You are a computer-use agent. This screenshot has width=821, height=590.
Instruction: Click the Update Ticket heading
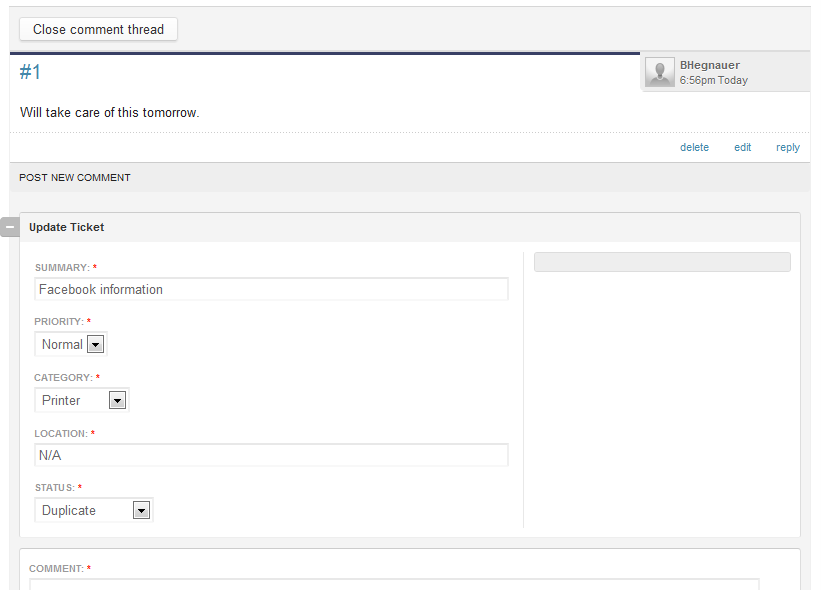66,227
